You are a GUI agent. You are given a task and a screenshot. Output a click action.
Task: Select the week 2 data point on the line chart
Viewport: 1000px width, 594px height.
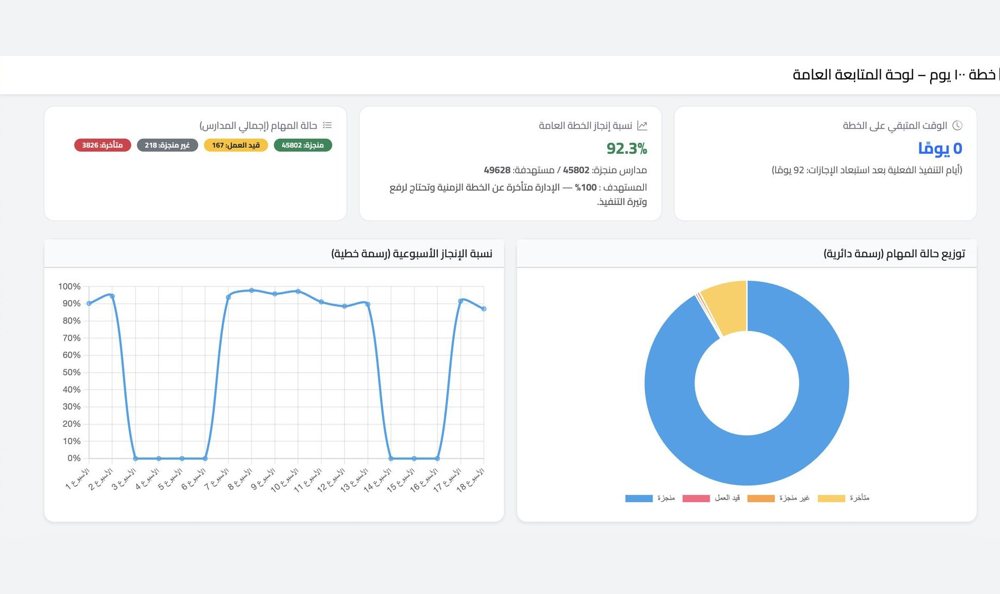pos(112,295)
